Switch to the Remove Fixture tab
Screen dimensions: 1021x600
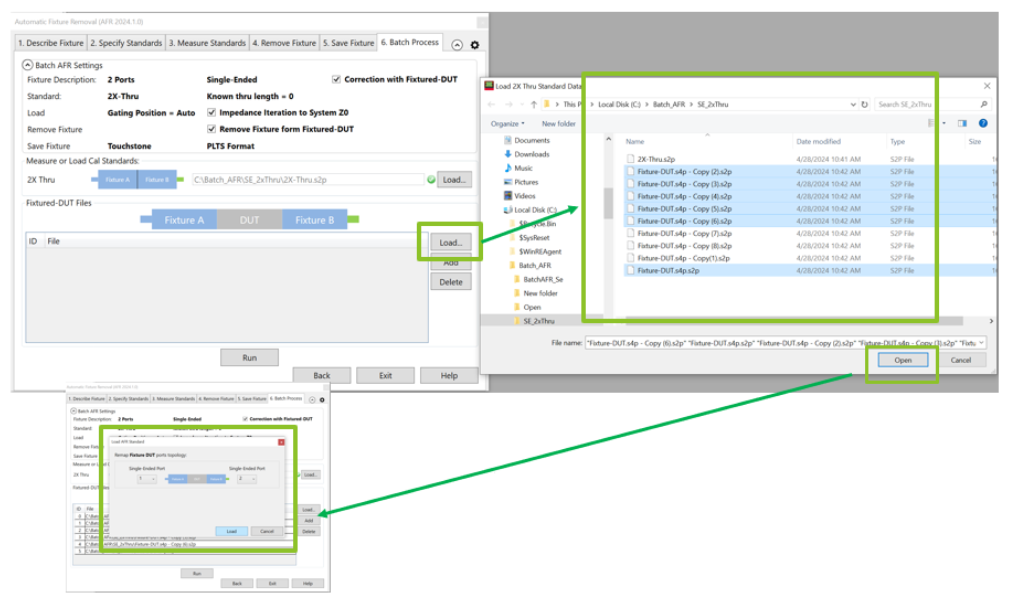(x=283, y=43)
